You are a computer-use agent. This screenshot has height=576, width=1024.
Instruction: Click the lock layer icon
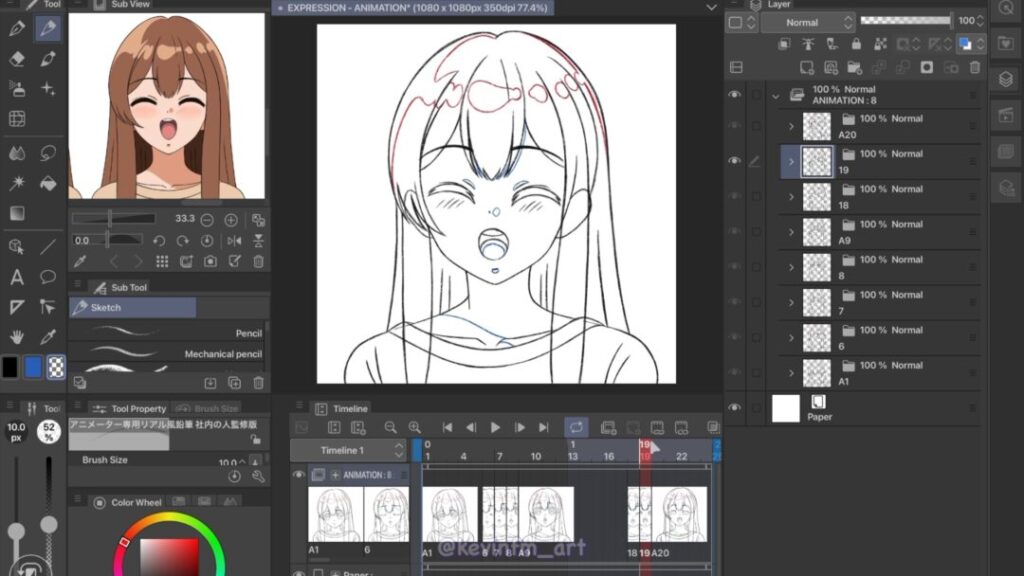(x=856, y=45)
